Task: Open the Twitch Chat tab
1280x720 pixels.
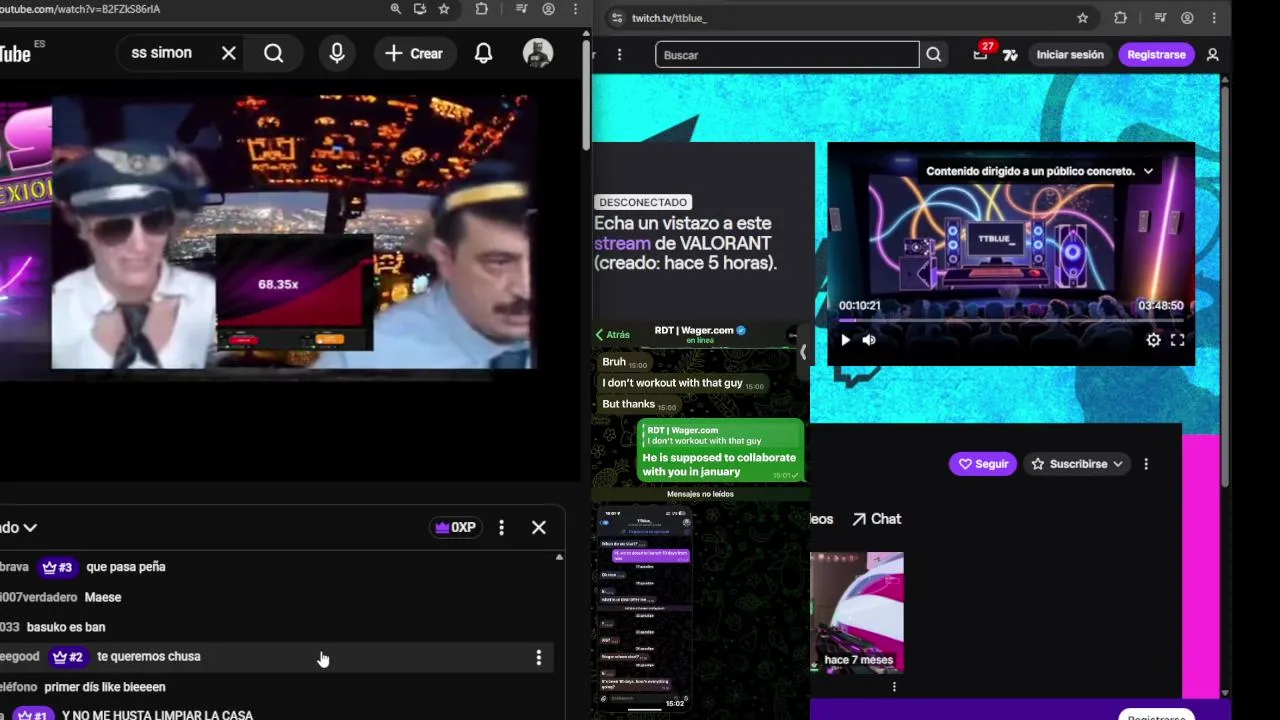Action: pyautogui.click(x=876, y=519)
